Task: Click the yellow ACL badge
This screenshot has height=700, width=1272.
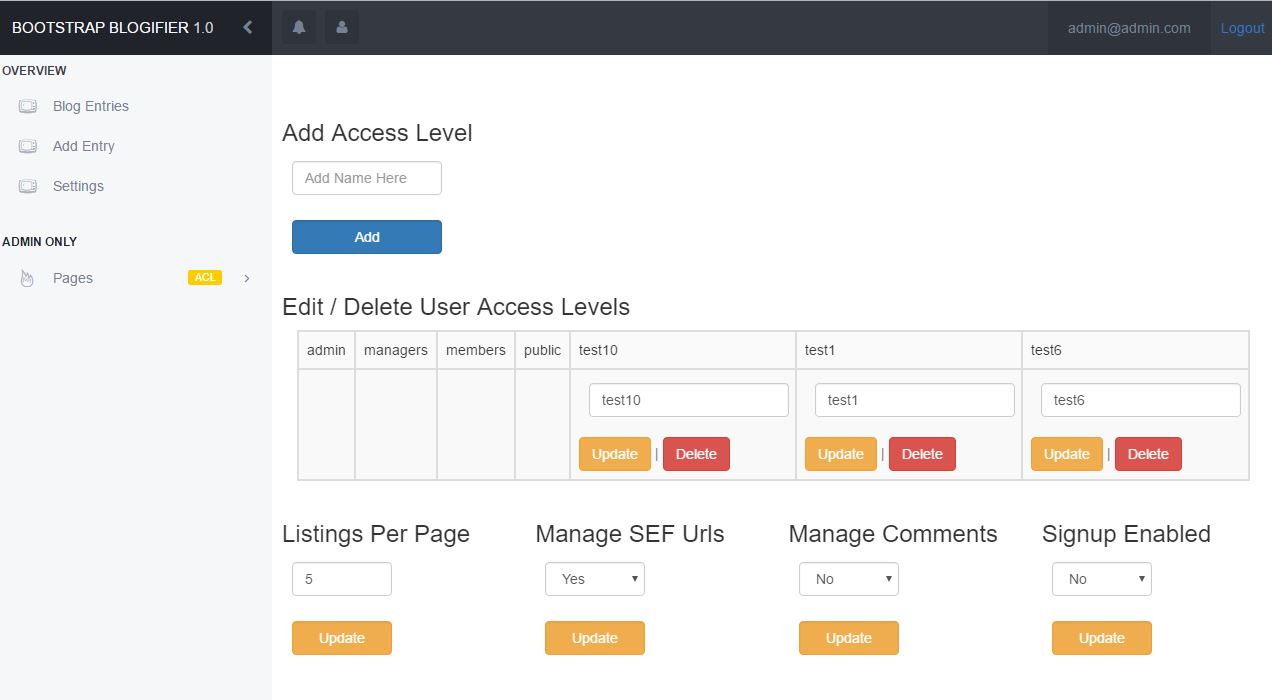Action: pyautogui.click(x=205, y=278)
